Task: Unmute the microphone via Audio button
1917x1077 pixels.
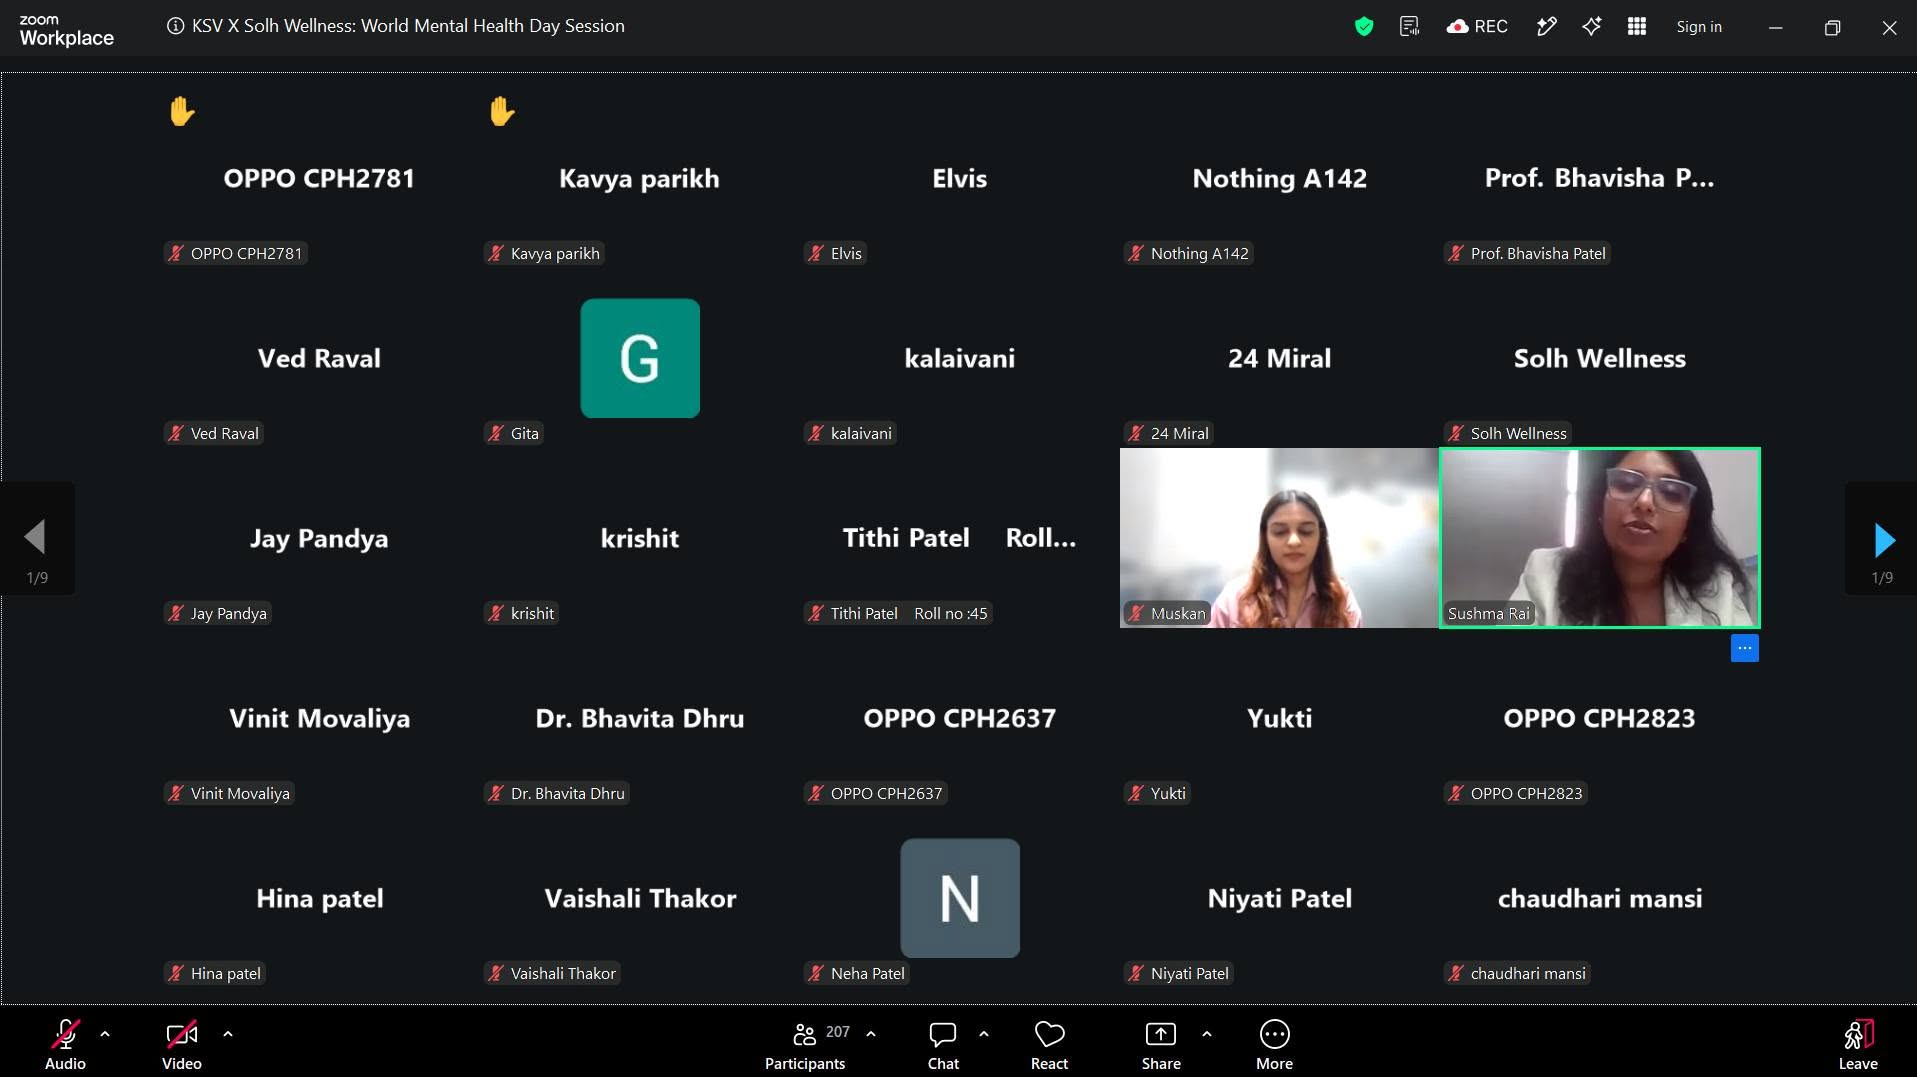Action: (65, 1044)
